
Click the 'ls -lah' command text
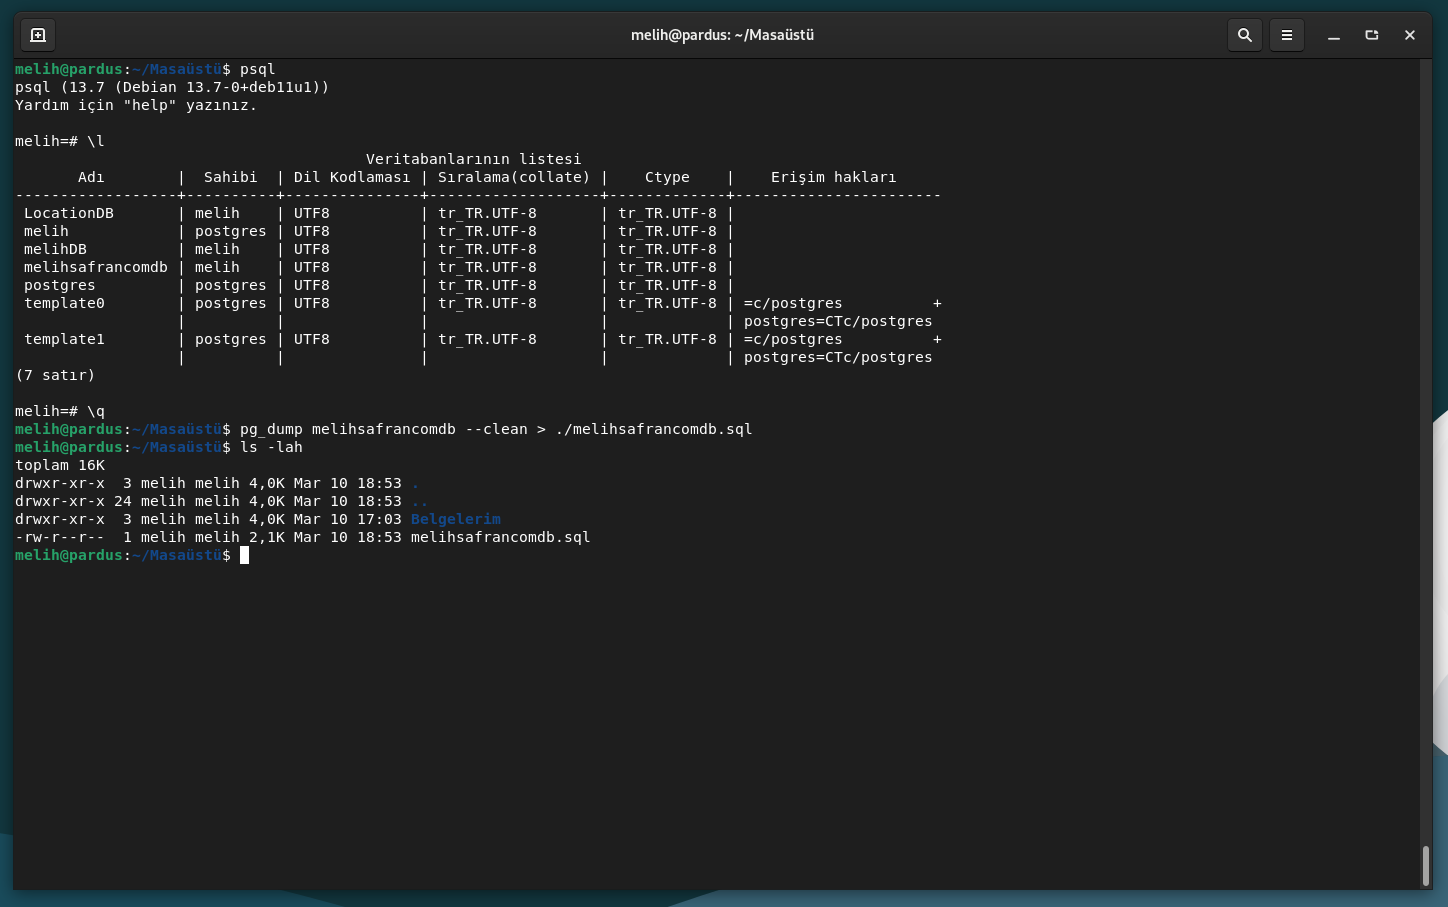click(271, 447)
